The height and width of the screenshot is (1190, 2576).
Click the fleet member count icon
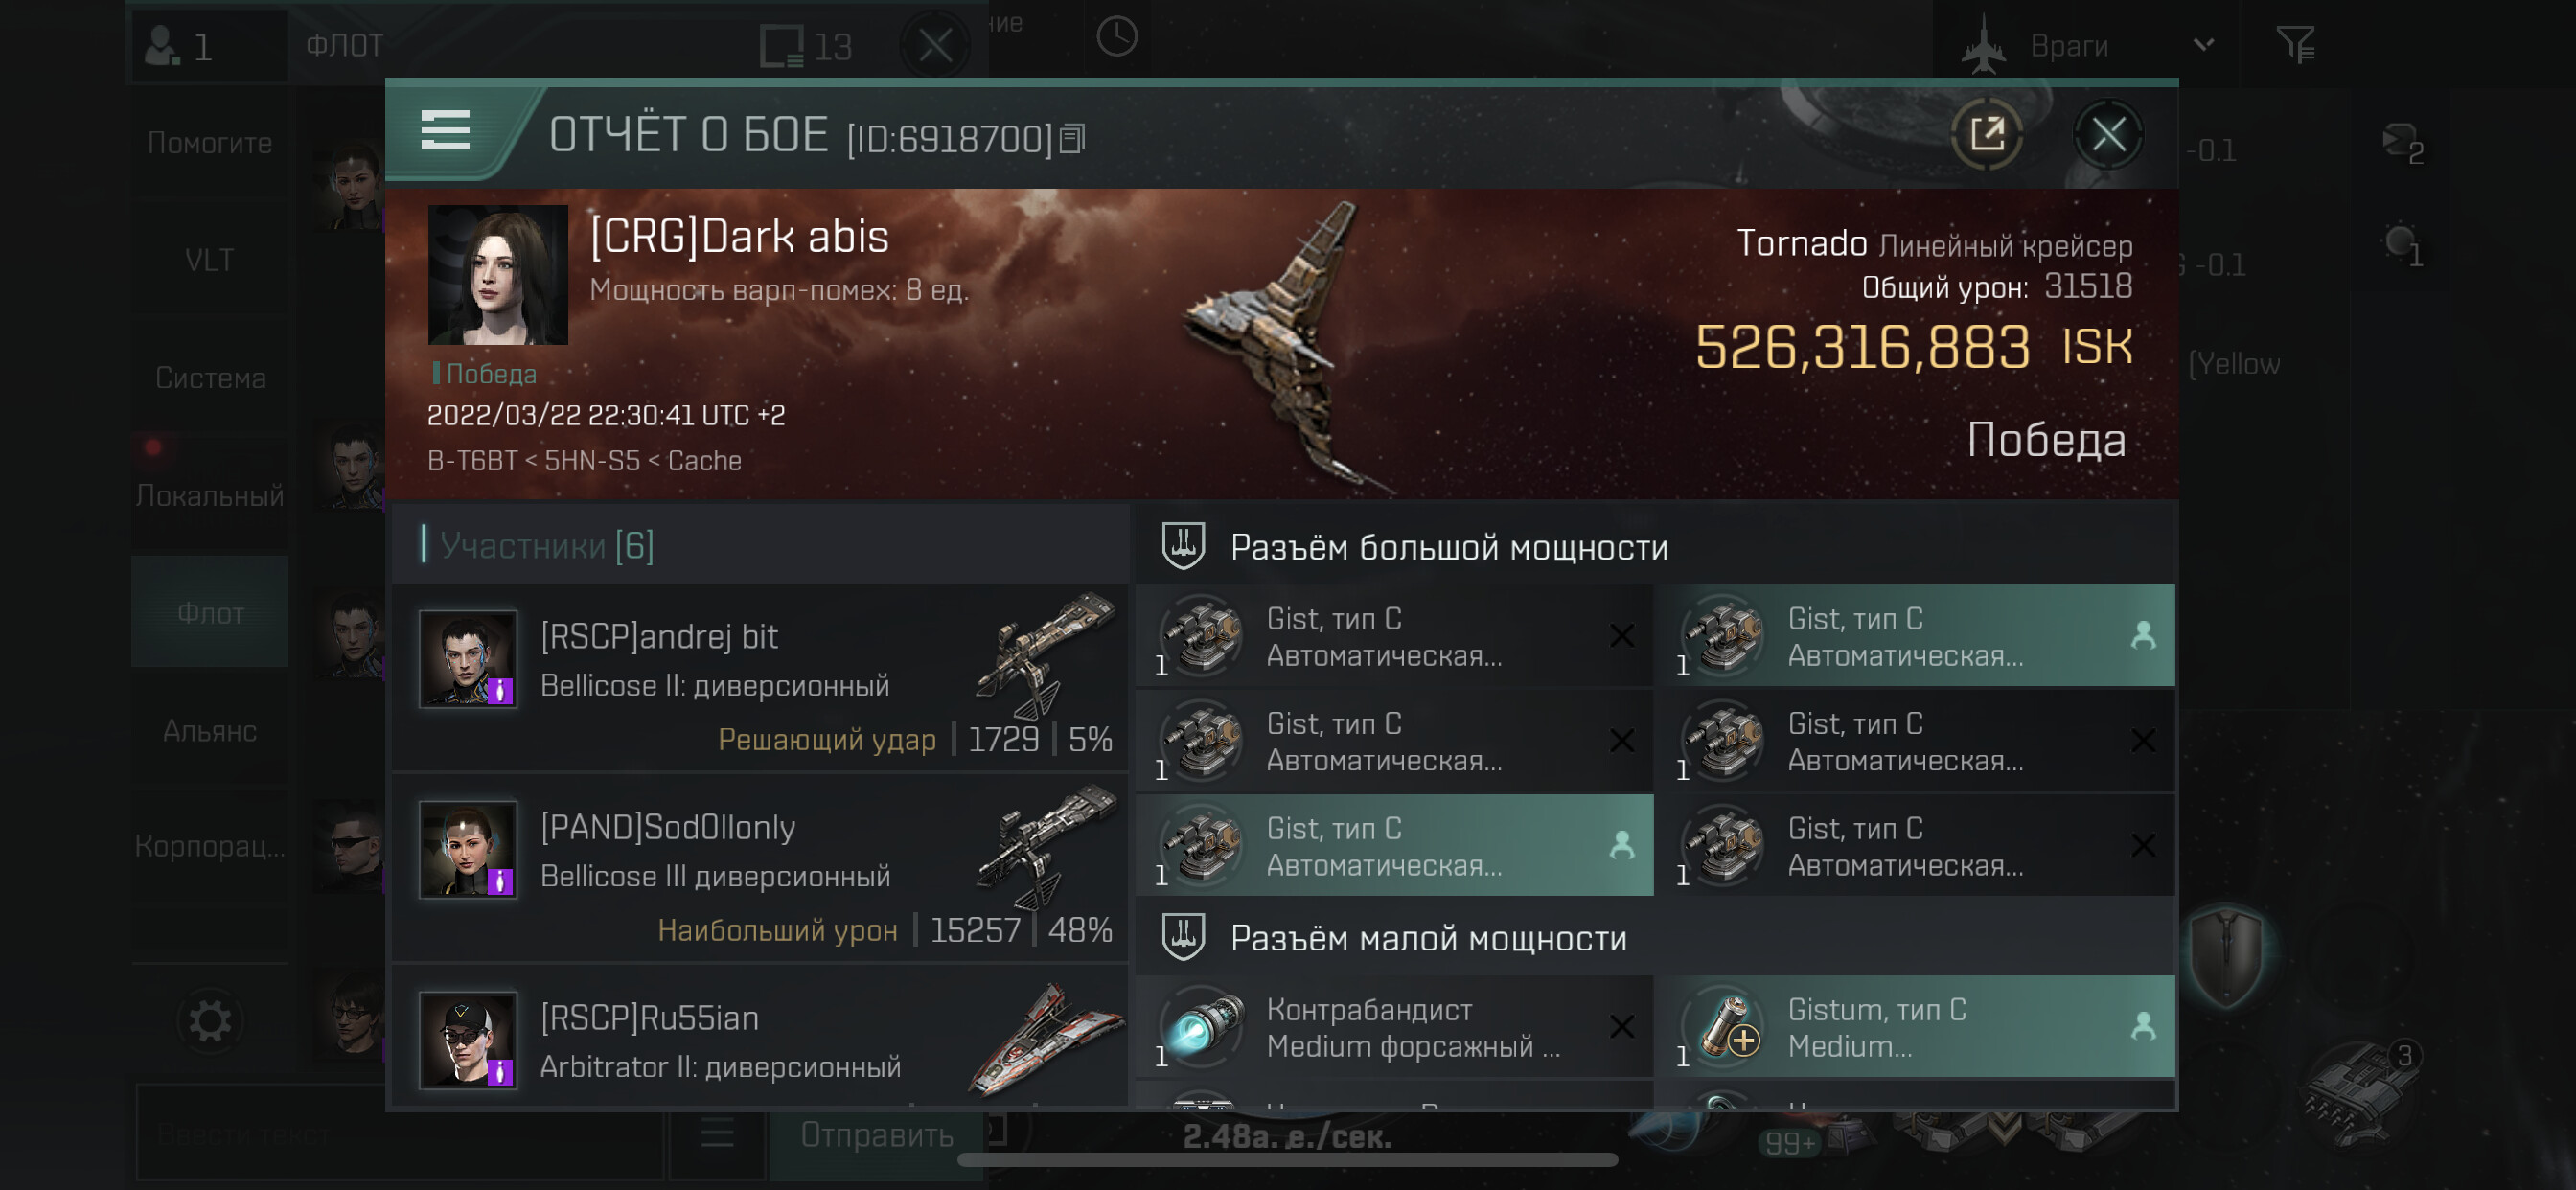click(178, 46)
